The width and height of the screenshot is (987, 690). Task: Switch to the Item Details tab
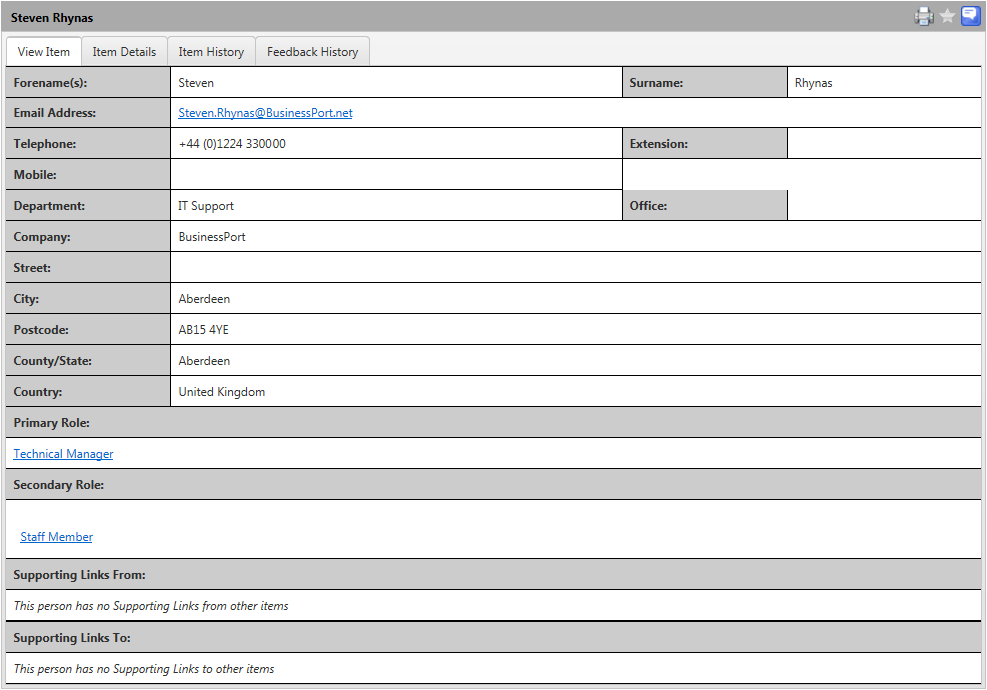pyautogui.click(x=124, y=52)
